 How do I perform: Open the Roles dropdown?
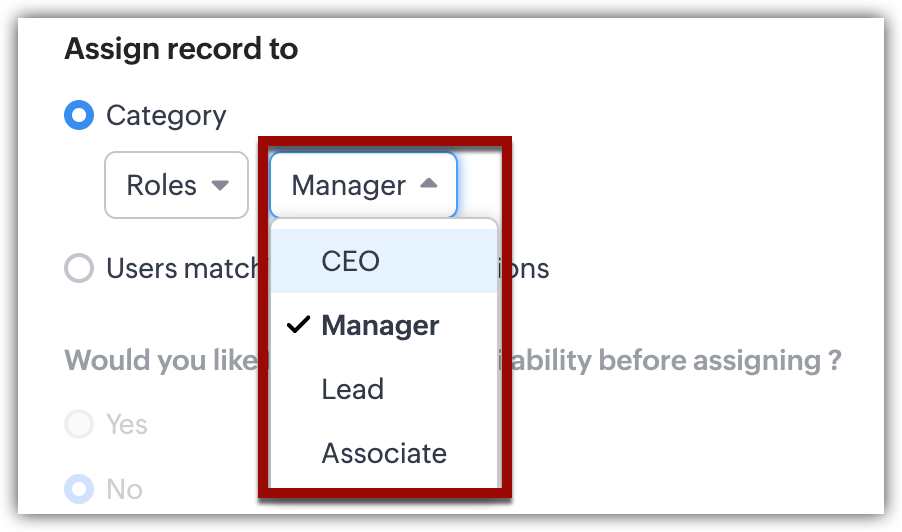176,185
